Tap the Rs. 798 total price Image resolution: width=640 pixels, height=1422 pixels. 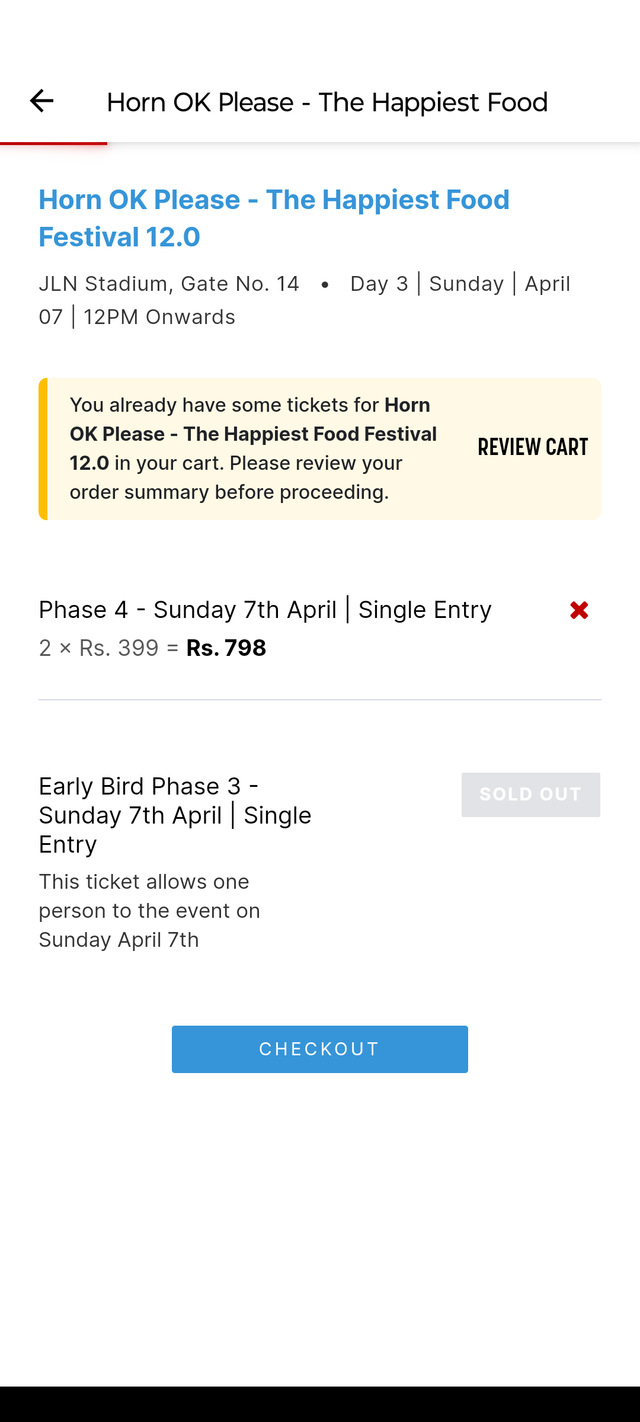(x=226, y=648)
